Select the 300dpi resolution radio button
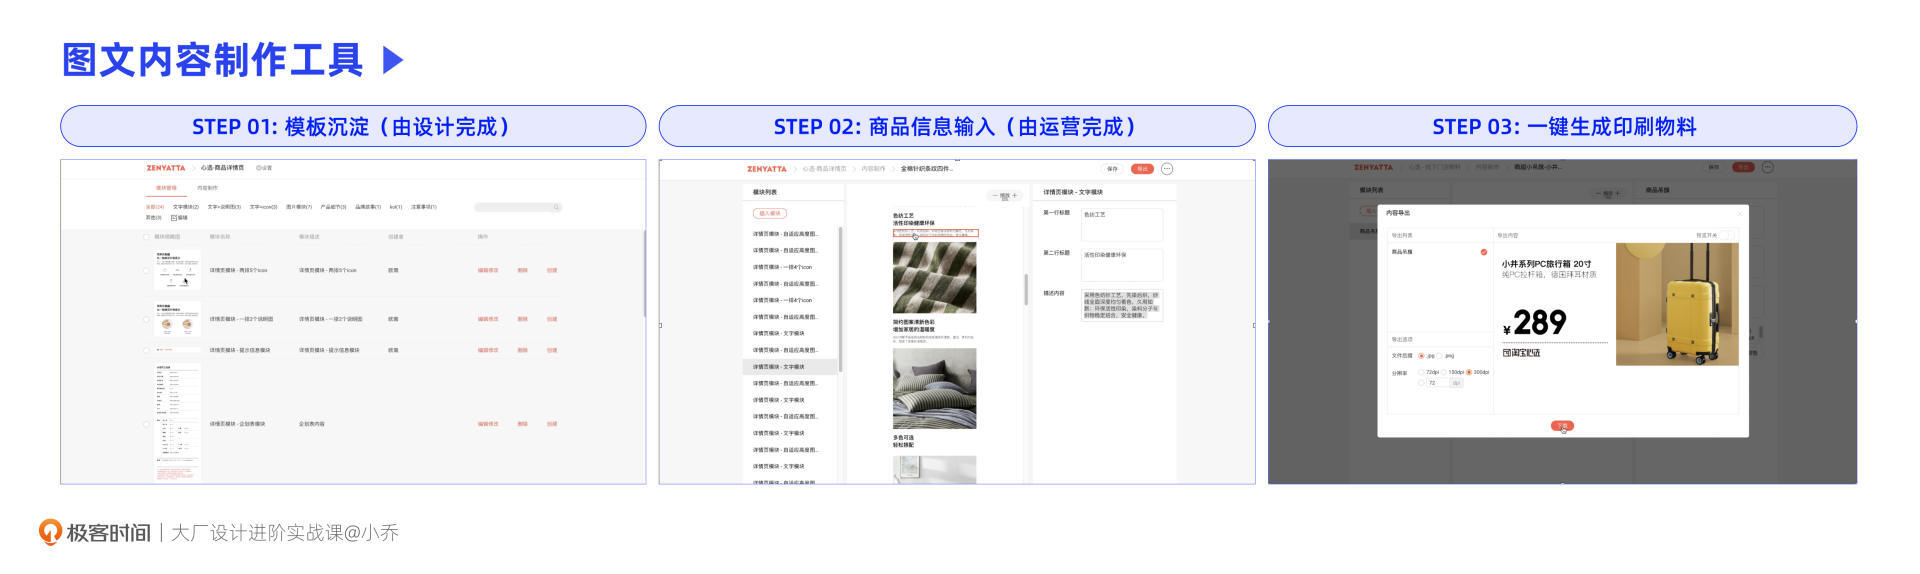Viewport: 1920px width, 574px height. coord(1469,372)
